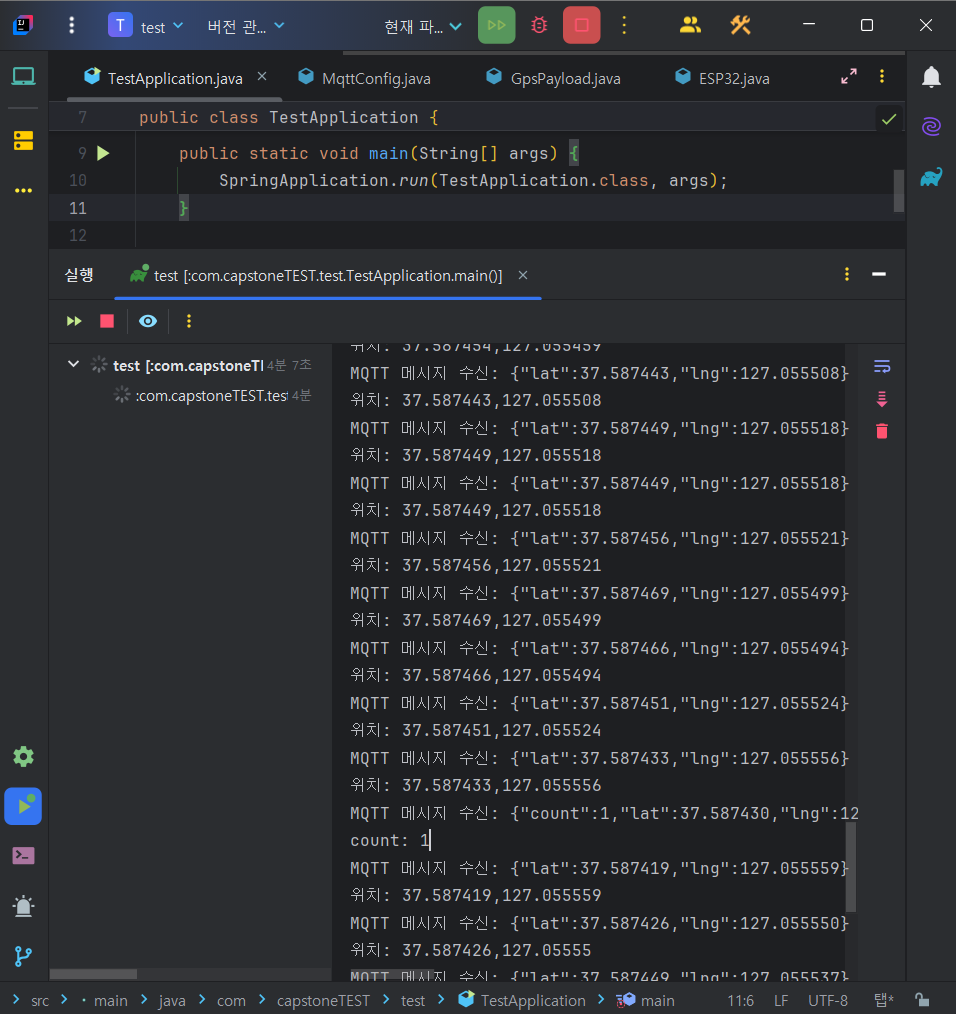The width and height of the screenshot is (956, 1014).
Task: Open the Project tool window
Action: (23, 76)
